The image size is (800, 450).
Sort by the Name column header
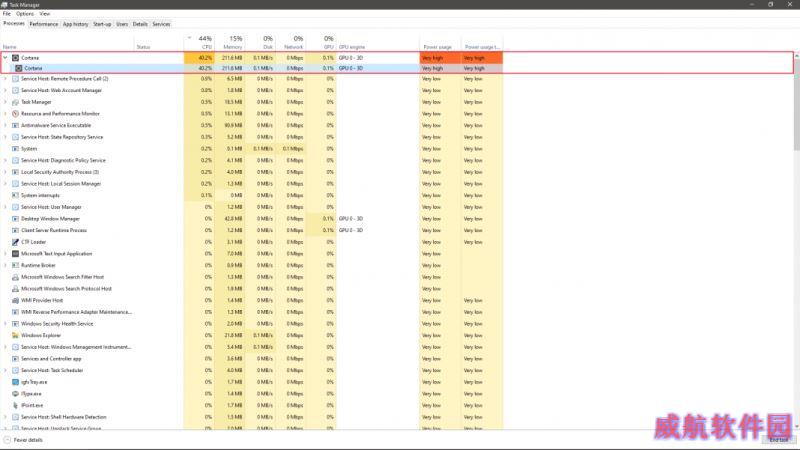(67, 42)
